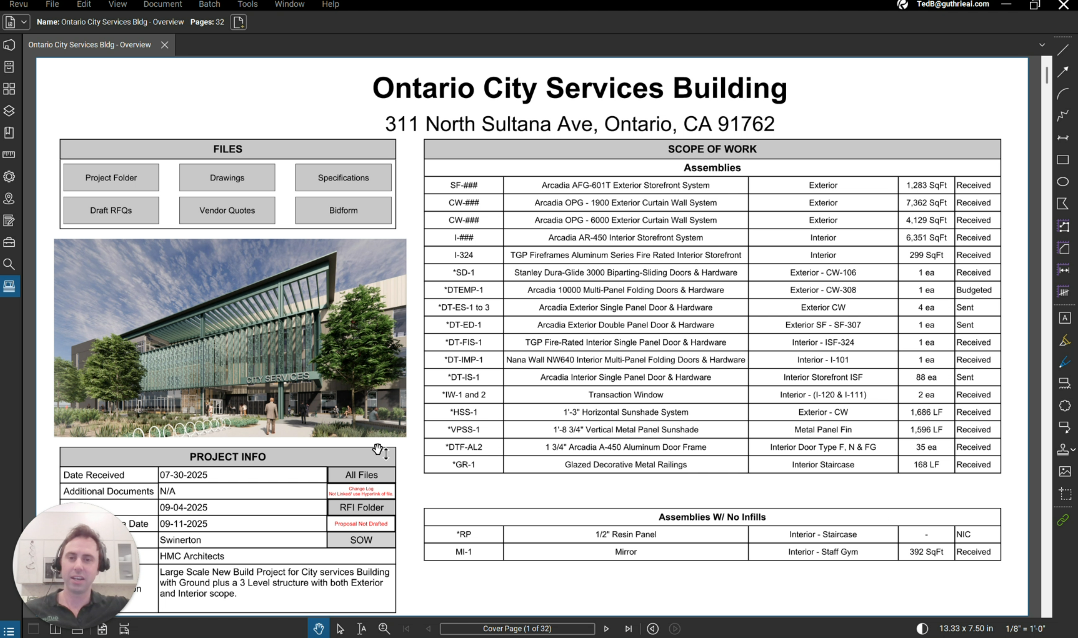The height and width of the screenshot is (638, 1078).
Task: Activate the Pan hand tool
Action: pyautogui.click(x=318, y=628)
